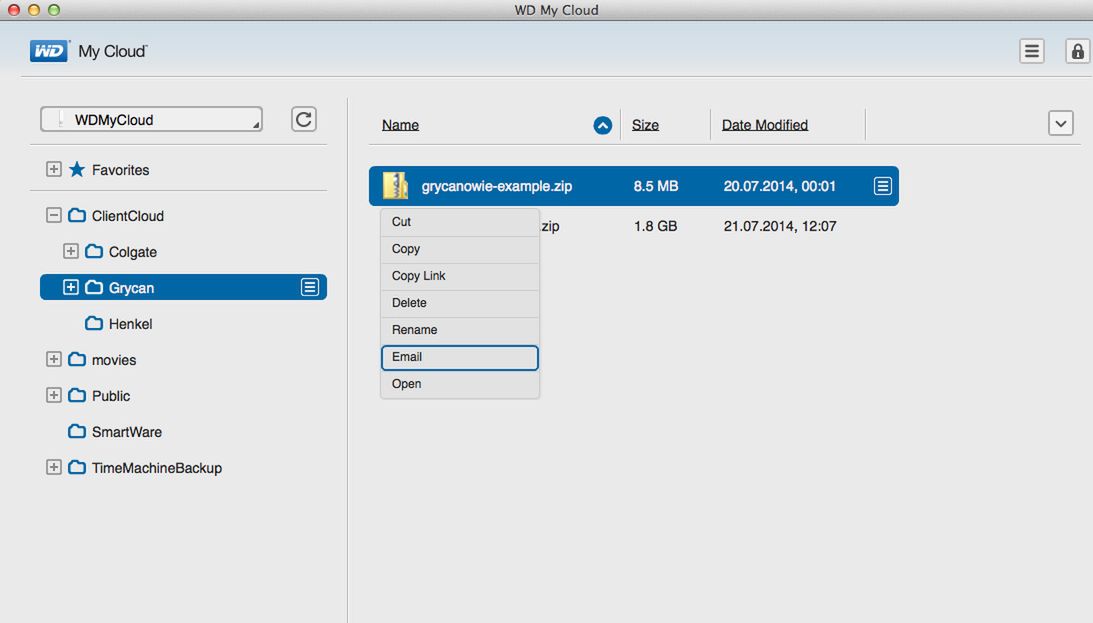Open the Grycan folder's actions menu icon
Viewport: 1093px width, 623px height.
309,287
